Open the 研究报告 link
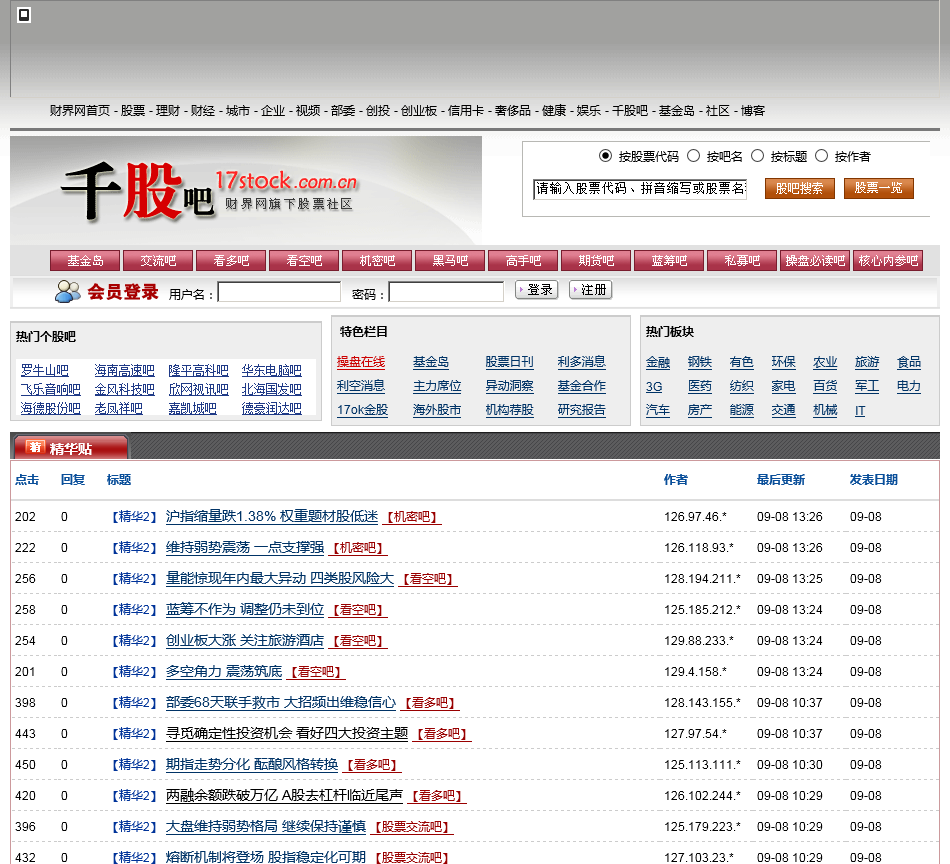The width and height of the screenshot is (950, 864). (582, 410)
